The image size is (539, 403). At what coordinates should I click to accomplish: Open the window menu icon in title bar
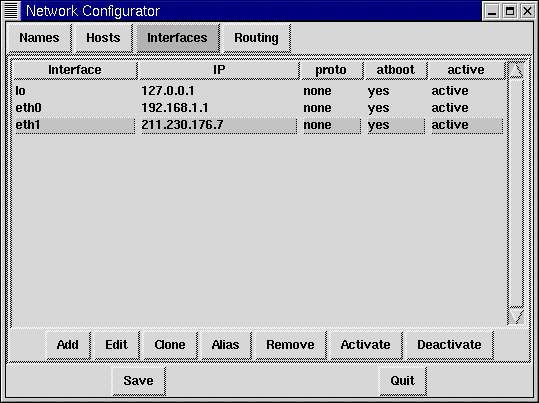(11, 11)
